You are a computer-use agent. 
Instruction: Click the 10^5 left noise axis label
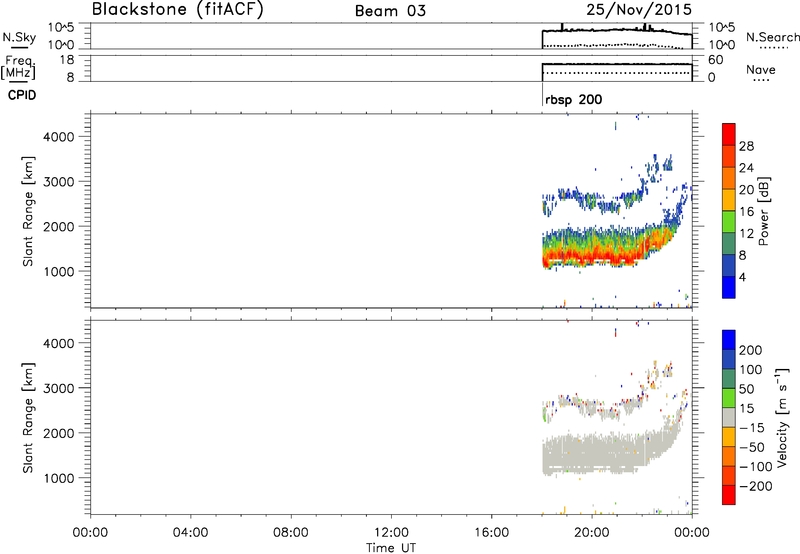[x=61, y=28]
